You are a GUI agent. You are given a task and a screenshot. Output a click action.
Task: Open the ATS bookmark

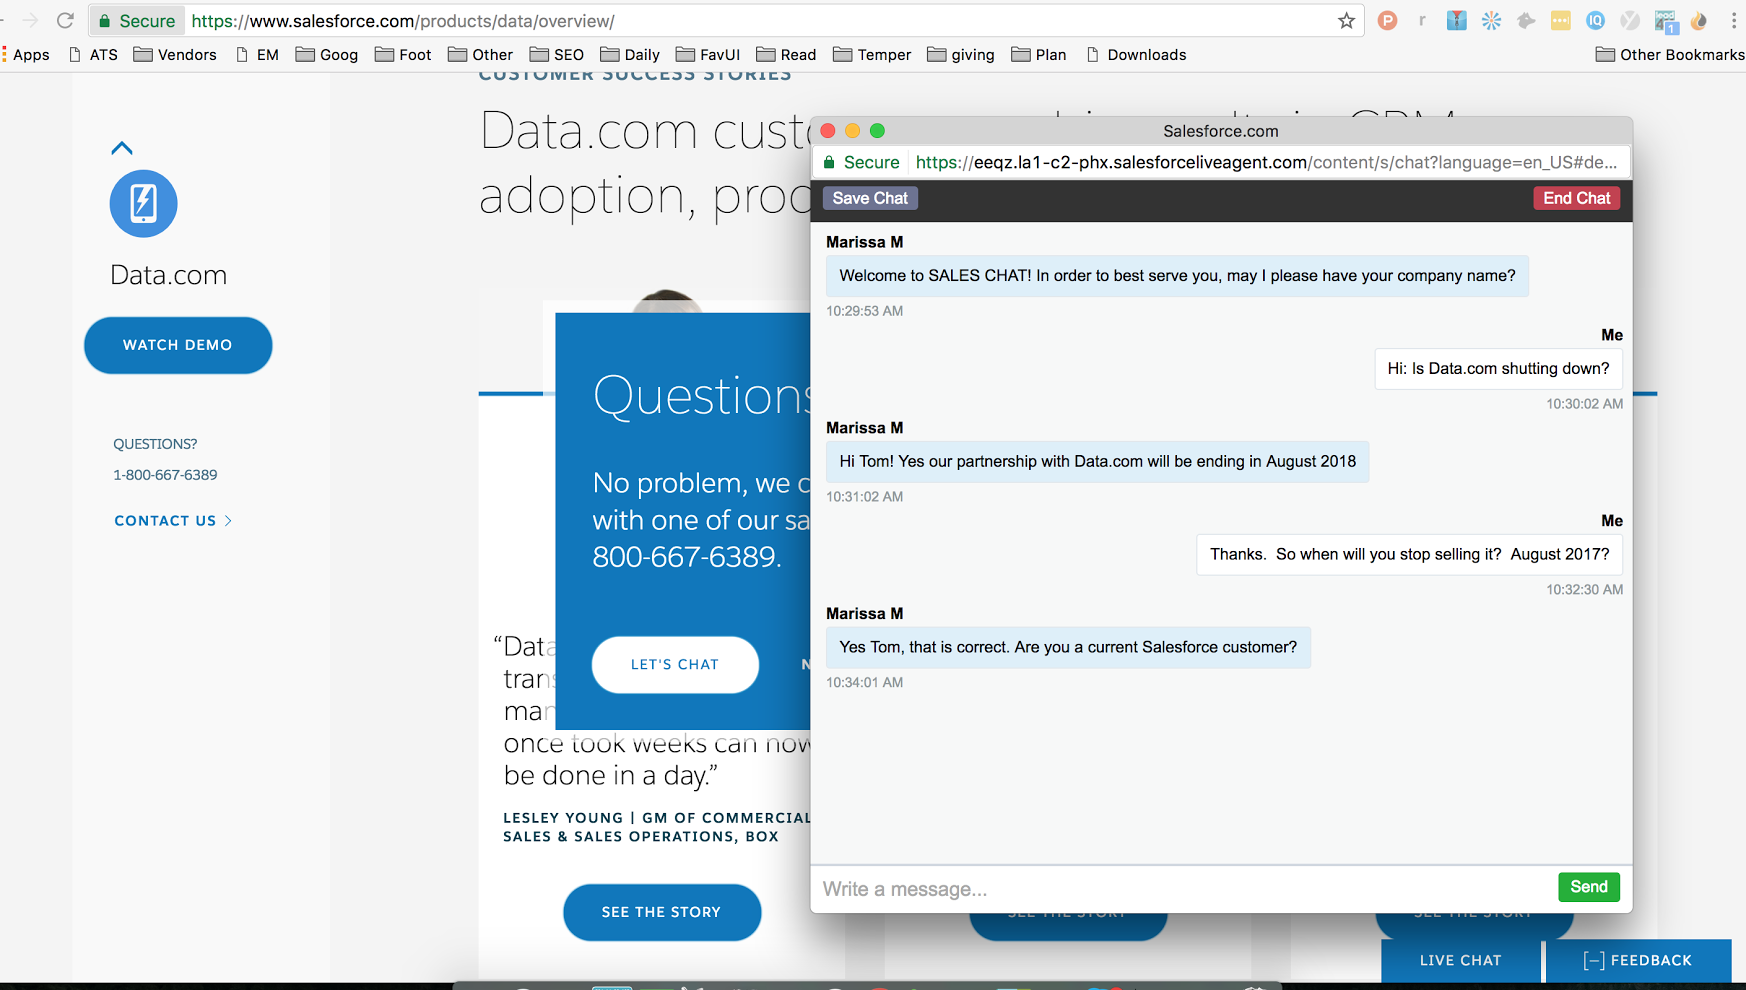click(x=93, y=55)
